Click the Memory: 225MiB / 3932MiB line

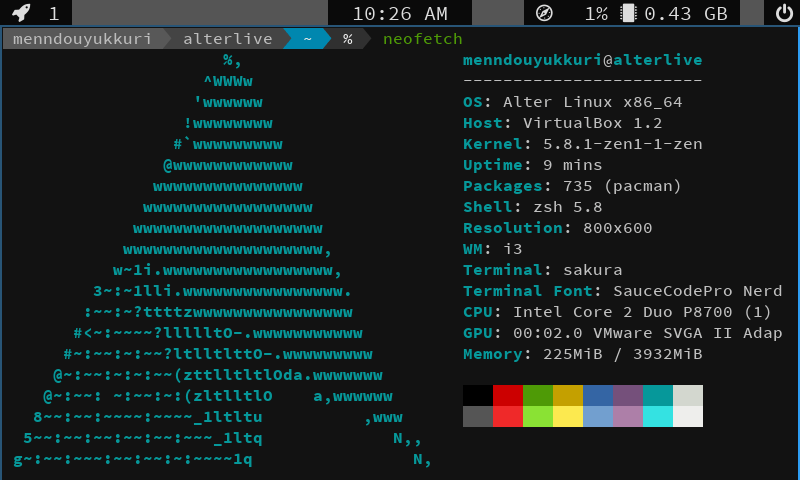[x=583, y=354]
